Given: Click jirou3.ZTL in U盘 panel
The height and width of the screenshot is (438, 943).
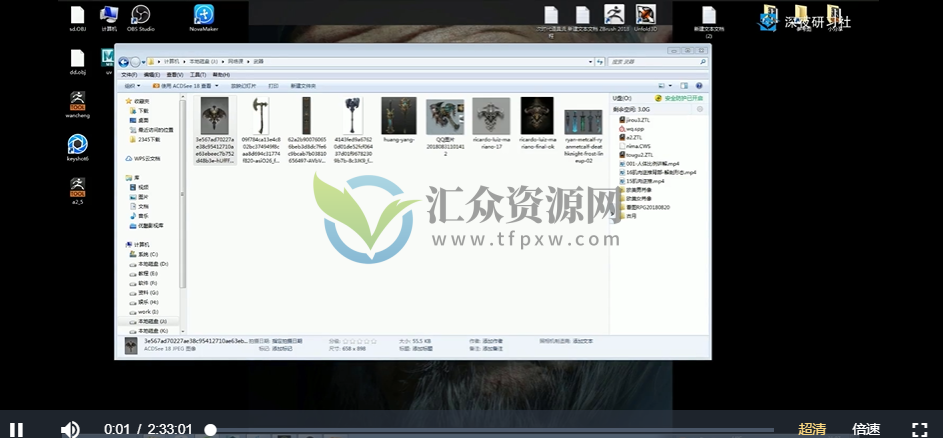Looking at the screenshot, I should (634, 120).
